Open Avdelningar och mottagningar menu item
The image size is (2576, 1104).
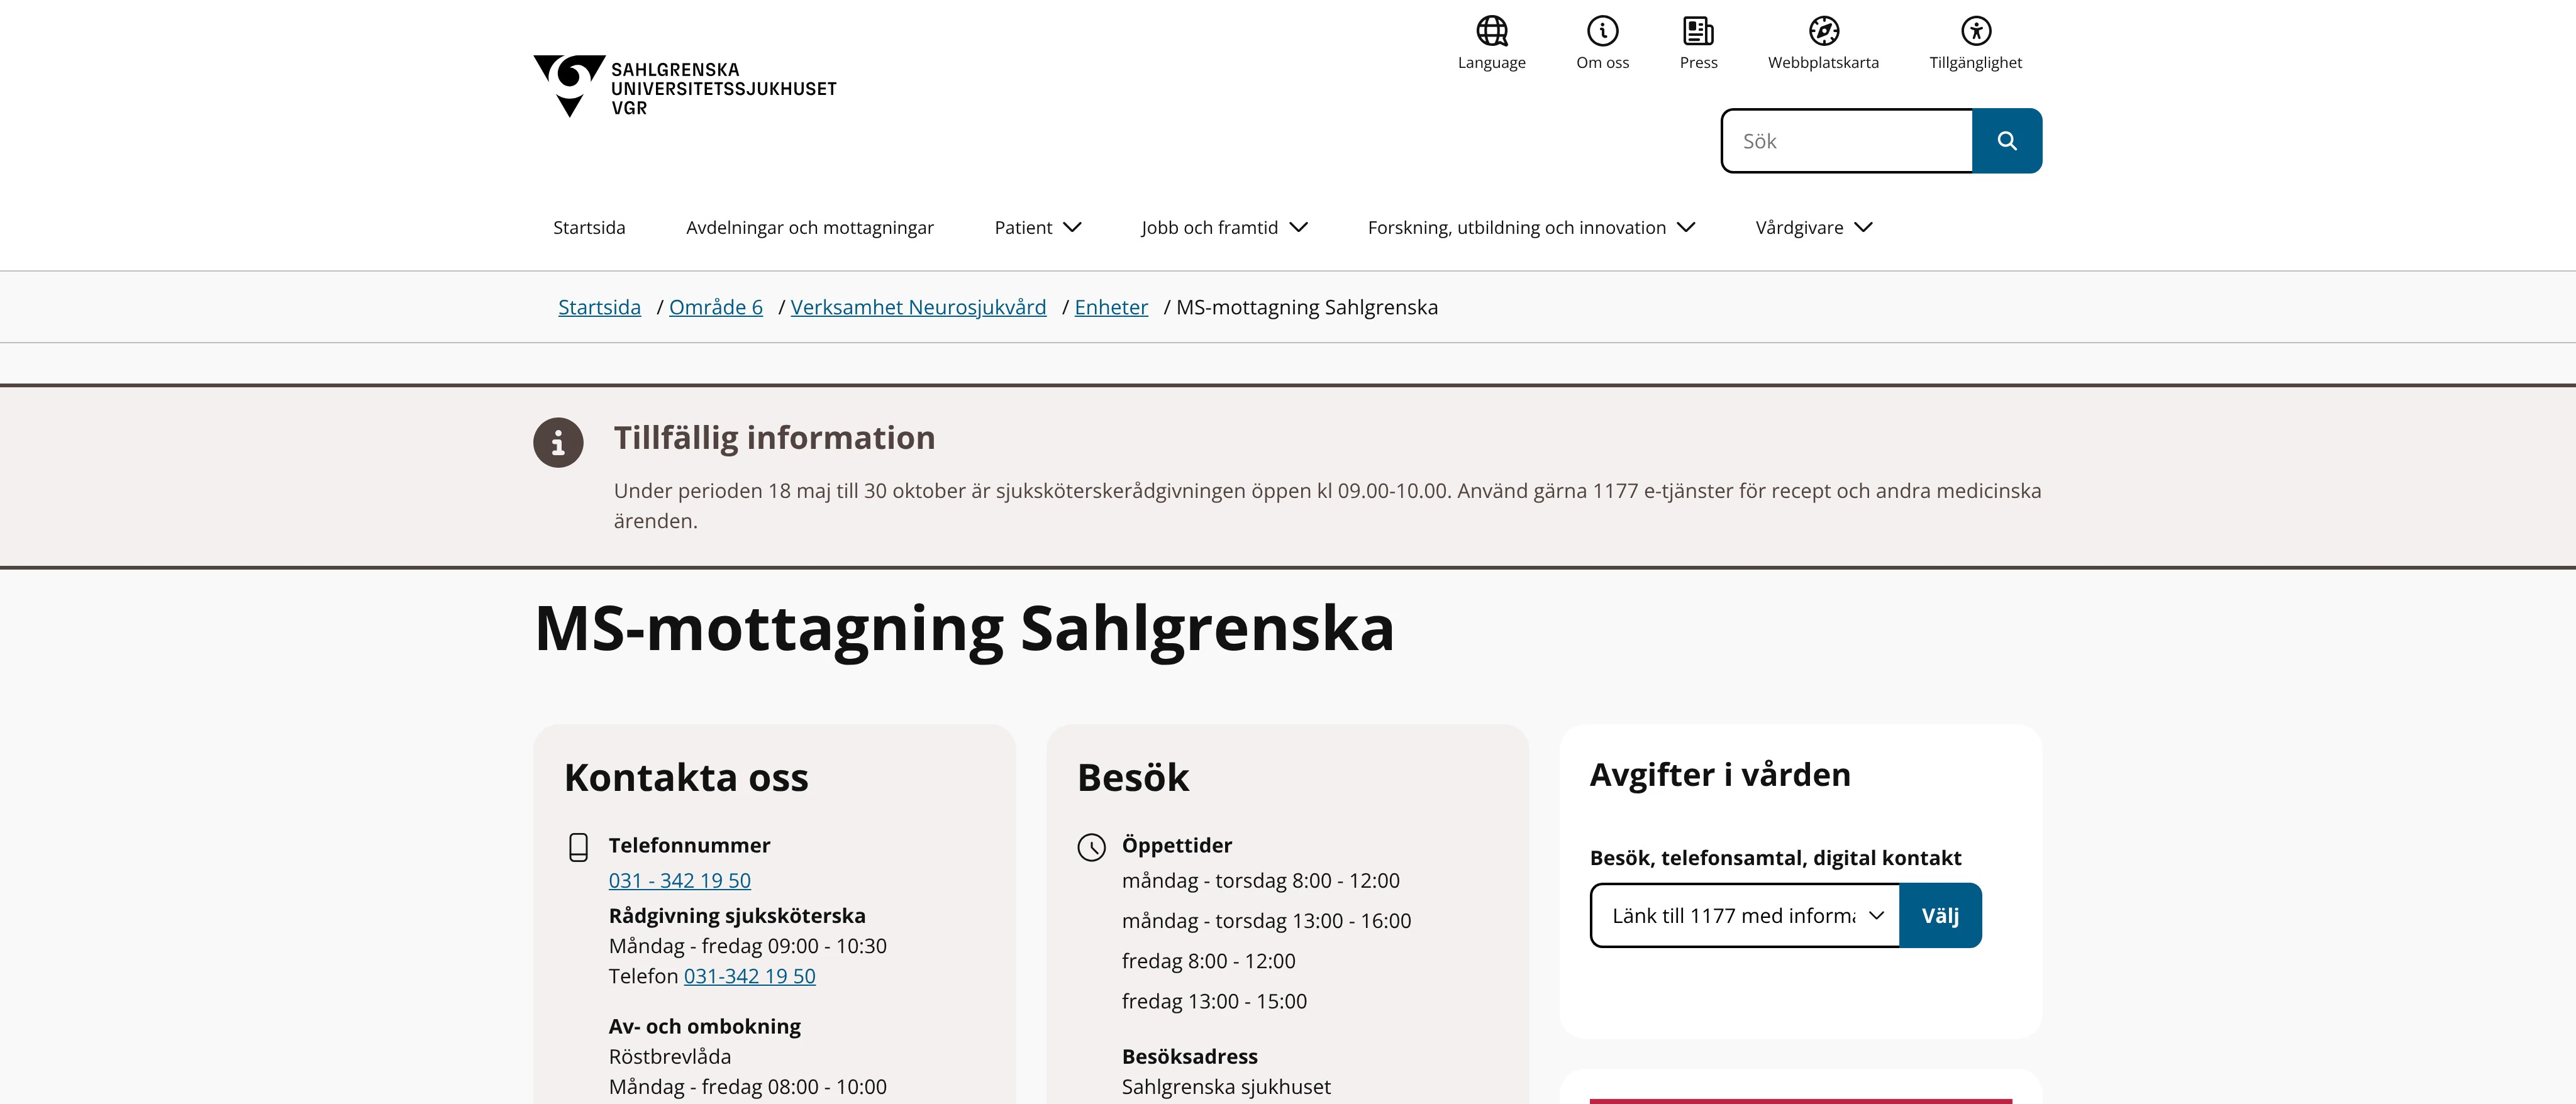(x=809, y=228)
